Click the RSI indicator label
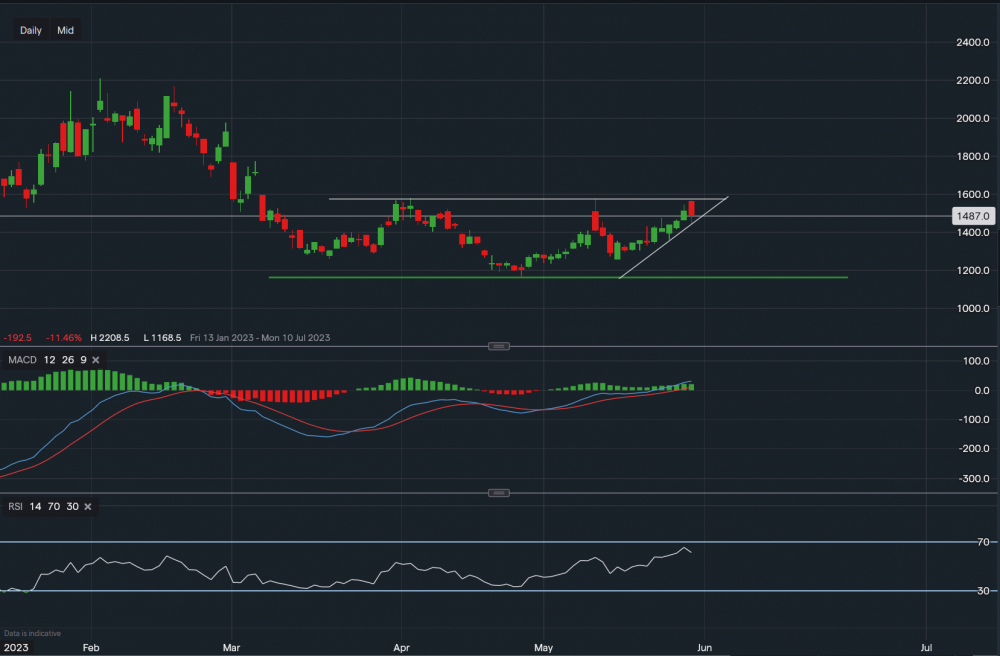Viewport: 1000px width, 656px height. pyautogui.click(x=16, y=507)
